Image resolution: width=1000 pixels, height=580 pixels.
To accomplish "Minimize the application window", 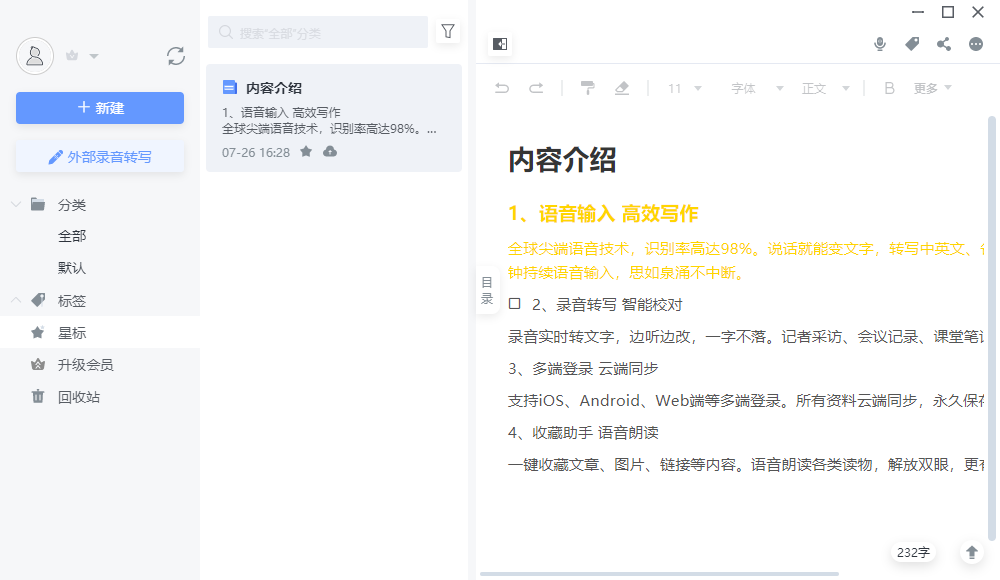I will pyautogui.click(x=918, y=12).
